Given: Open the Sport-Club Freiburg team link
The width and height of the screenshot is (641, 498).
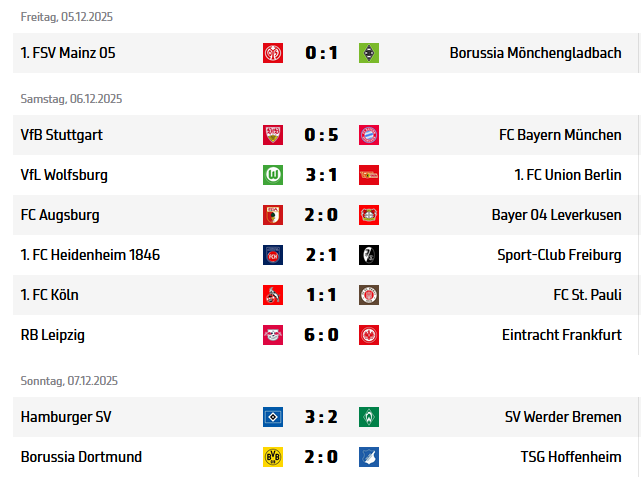Looking at the screenshot, I should click(x=559, y=255).
